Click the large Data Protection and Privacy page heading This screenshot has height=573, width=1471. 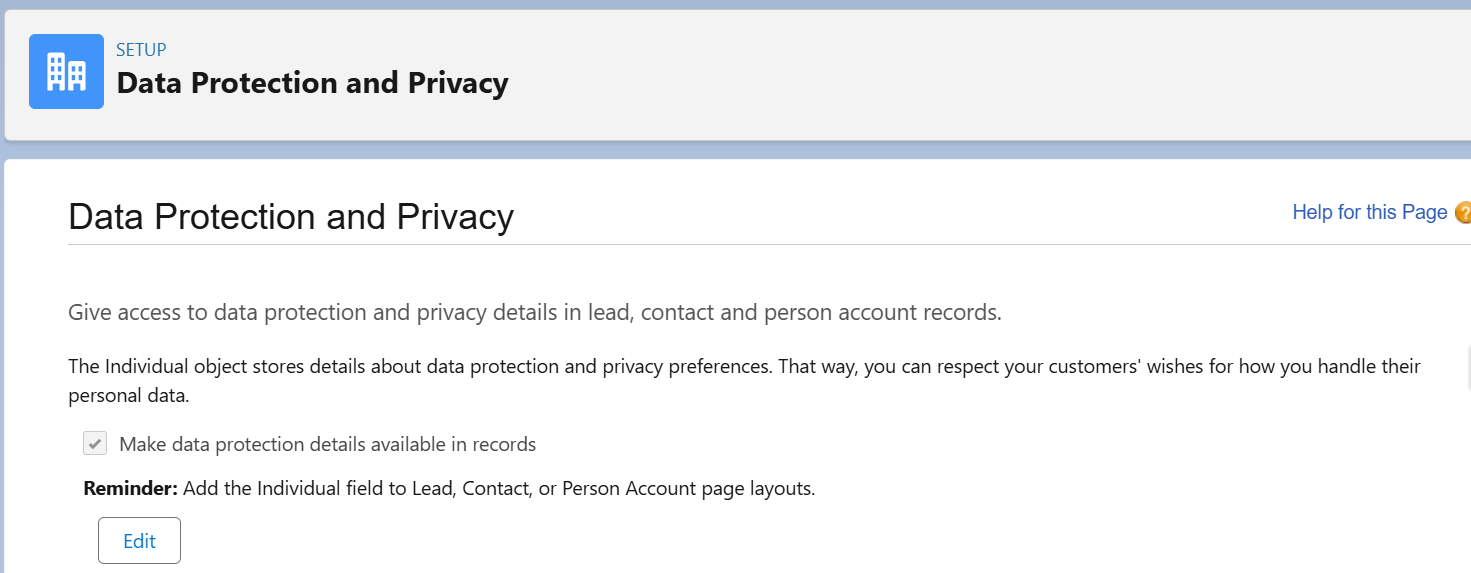pos(291,217)
